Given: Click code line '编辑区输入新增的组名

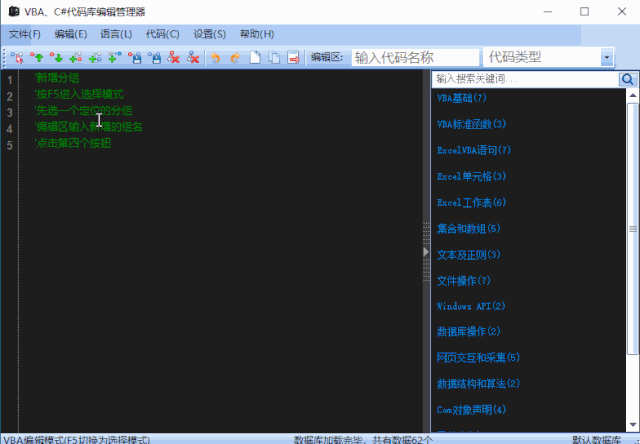Looking at the screenshot, I should click(89, 127).
